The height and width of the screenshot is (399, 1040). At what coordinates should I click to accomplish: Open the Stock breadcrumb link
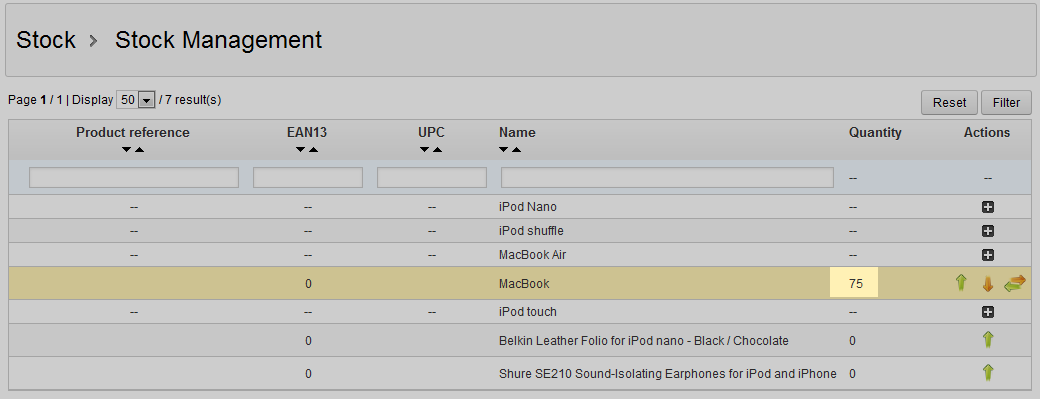pos(46,40)
